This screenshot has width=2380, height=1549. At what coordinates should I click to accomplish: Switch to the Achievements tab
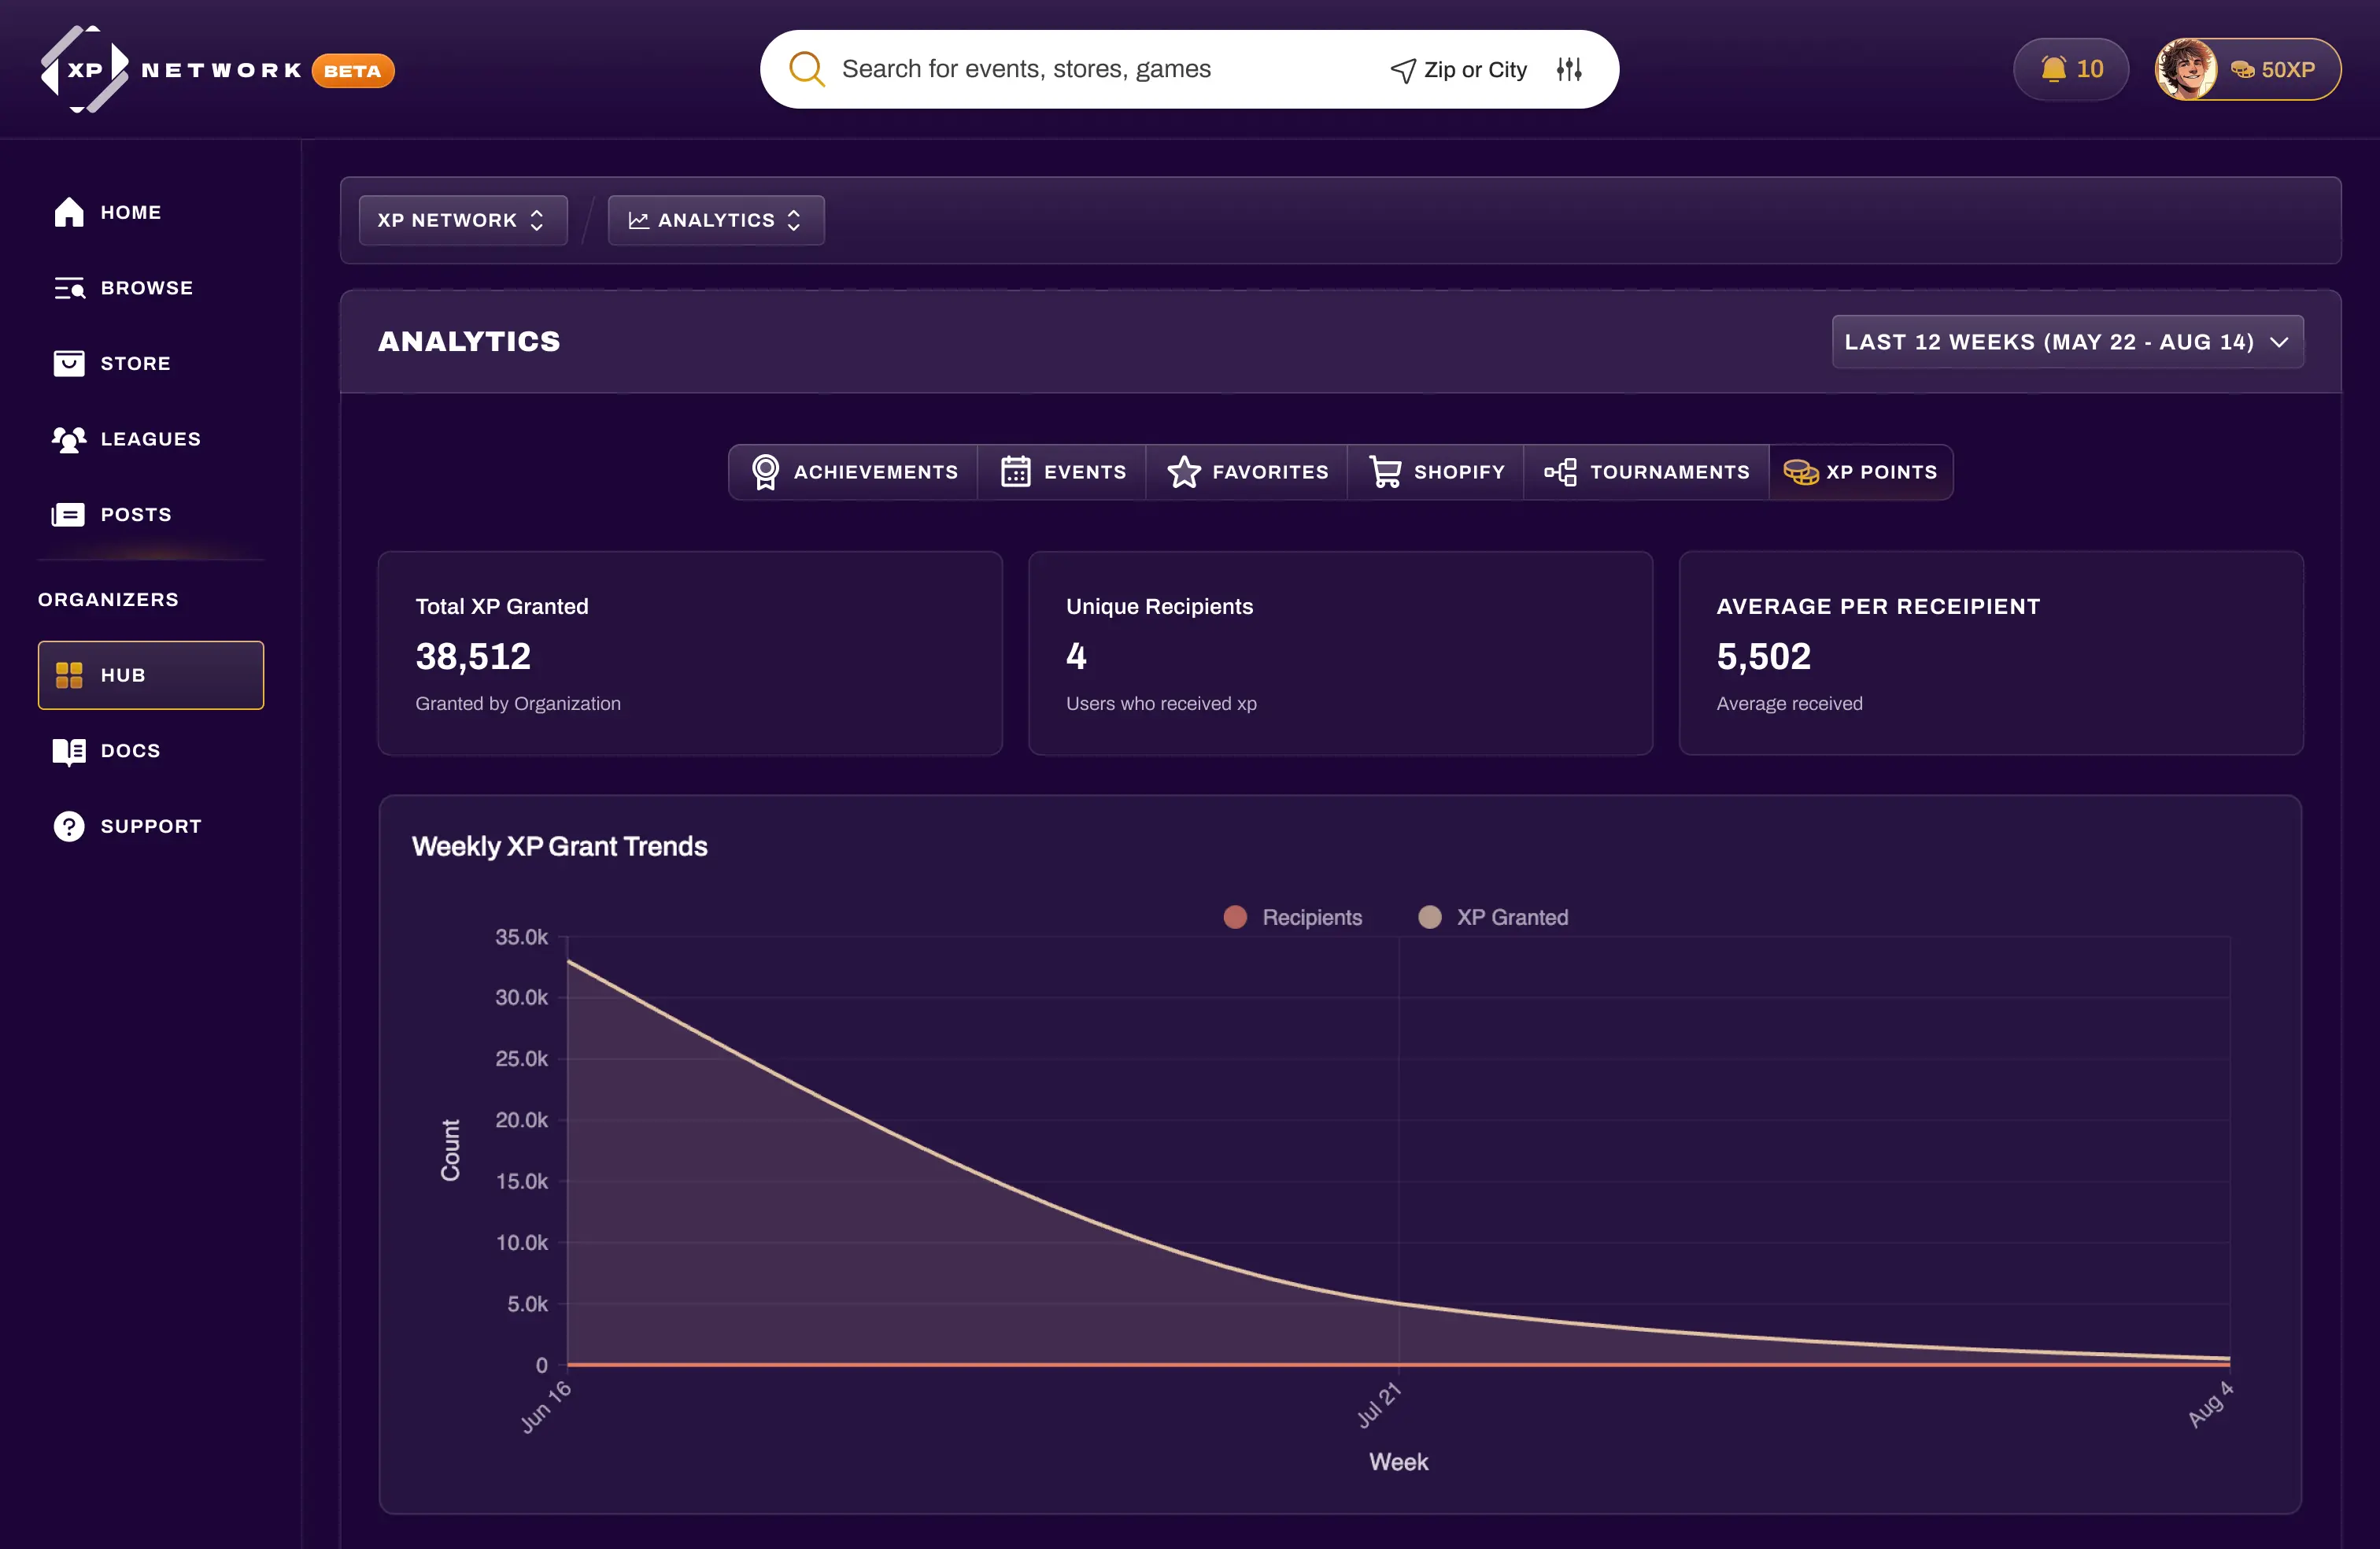[852, 471]
